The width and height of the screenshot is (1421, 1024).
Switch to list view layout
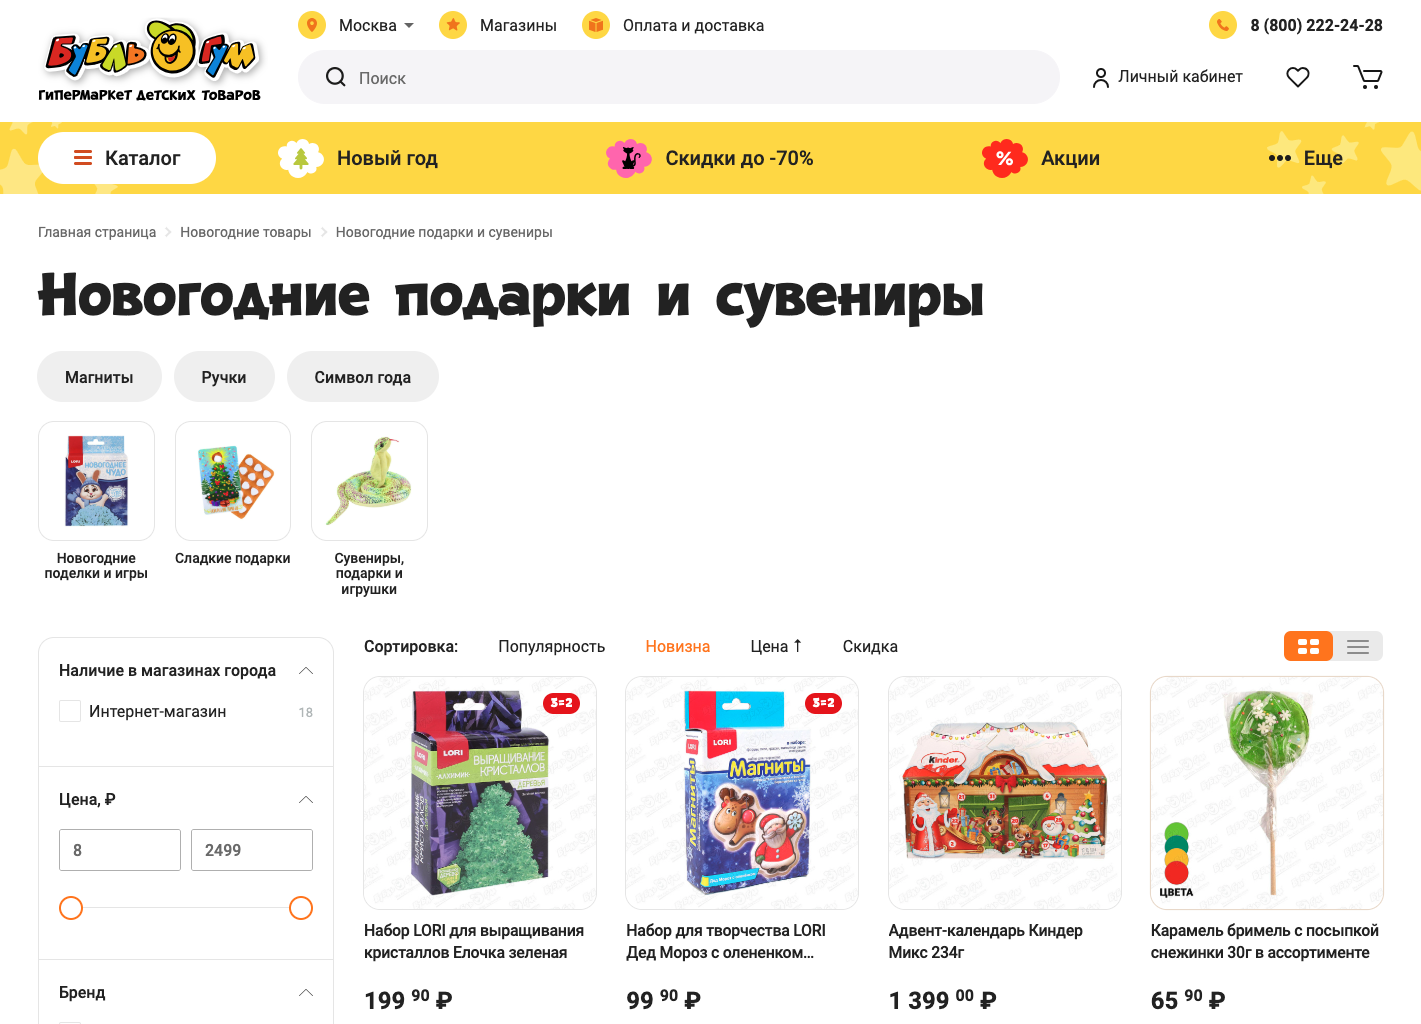point(1358,647)
